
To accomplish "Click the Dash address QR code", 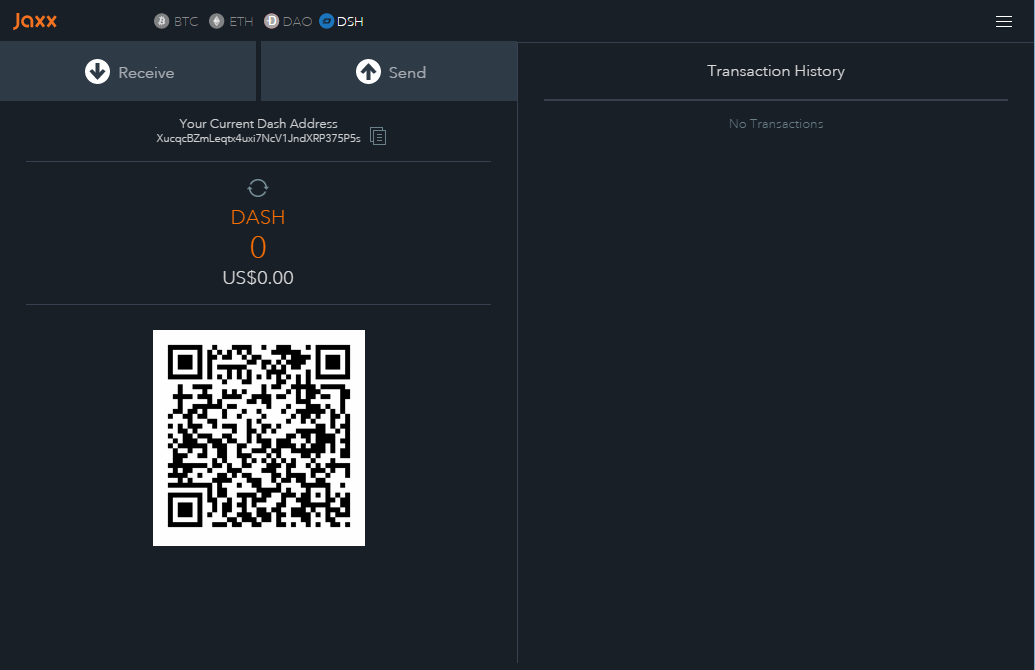I will (x=259, y=438).
